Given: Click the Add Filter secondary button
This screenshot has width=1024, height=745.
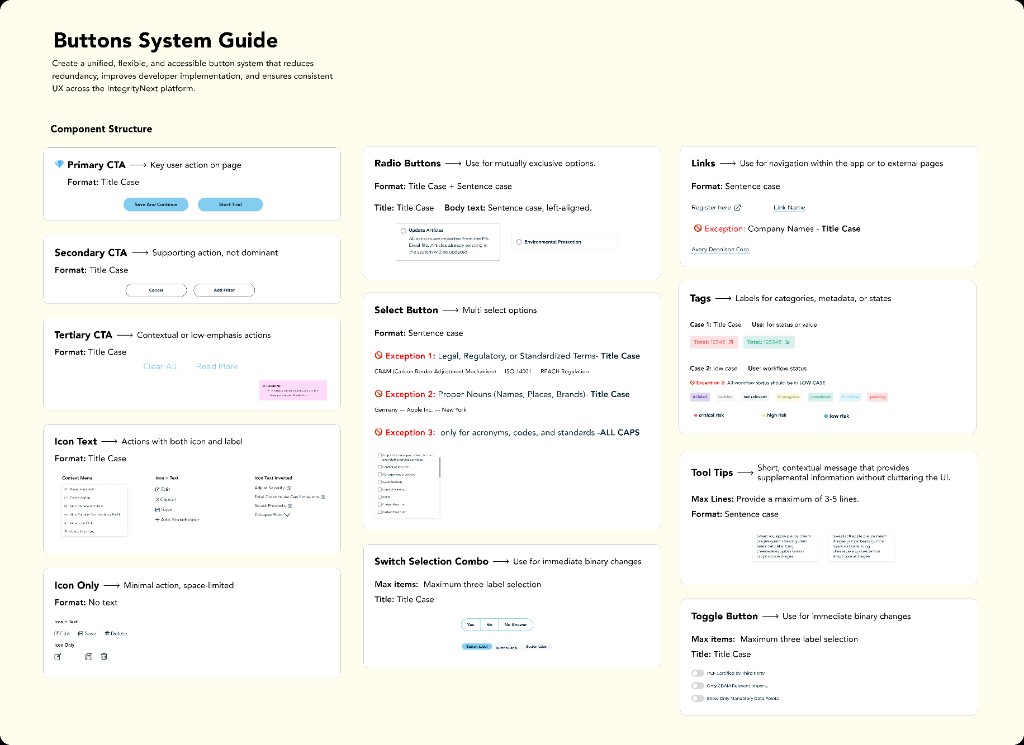Looking at the screenshot, I should pos(224,290).
